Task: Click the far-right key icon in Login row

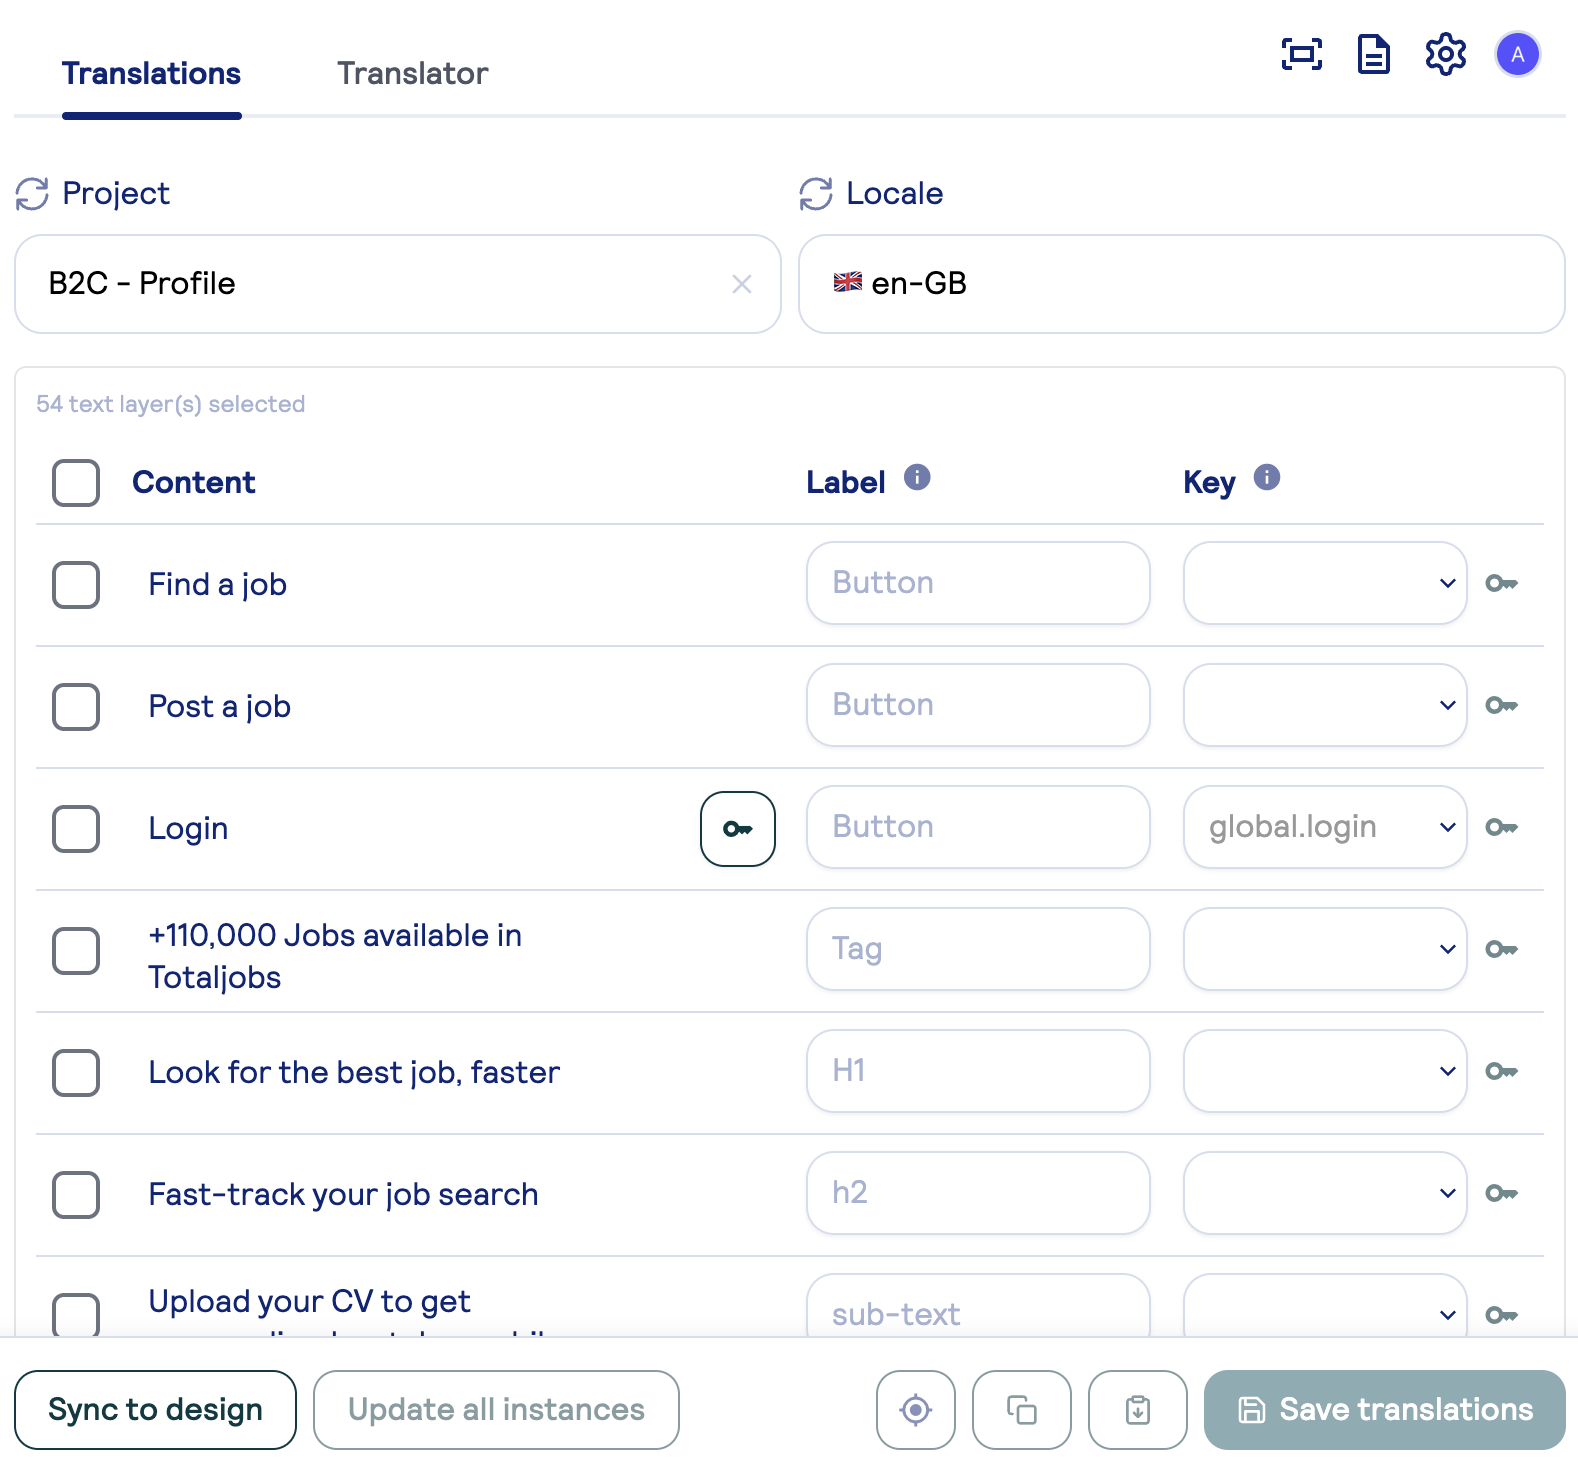Action: click(1502, 827)
